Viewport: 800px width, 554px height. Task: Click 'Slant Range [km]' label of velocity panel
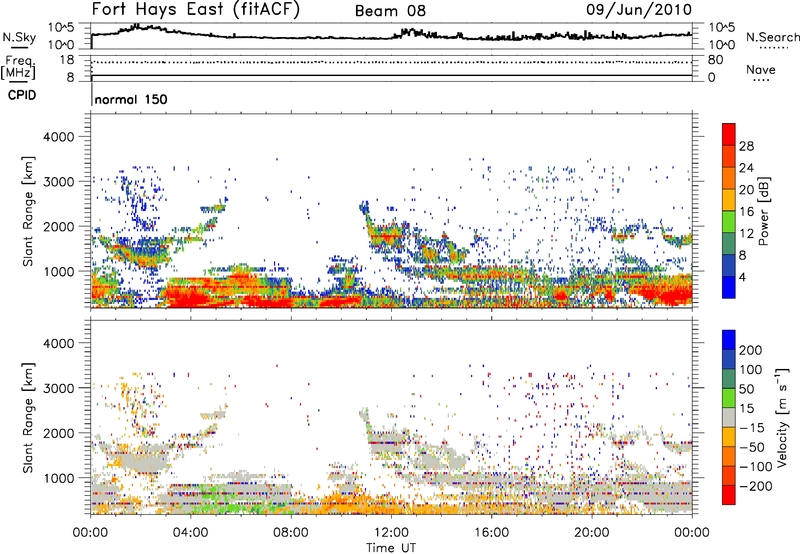point(28,418)
